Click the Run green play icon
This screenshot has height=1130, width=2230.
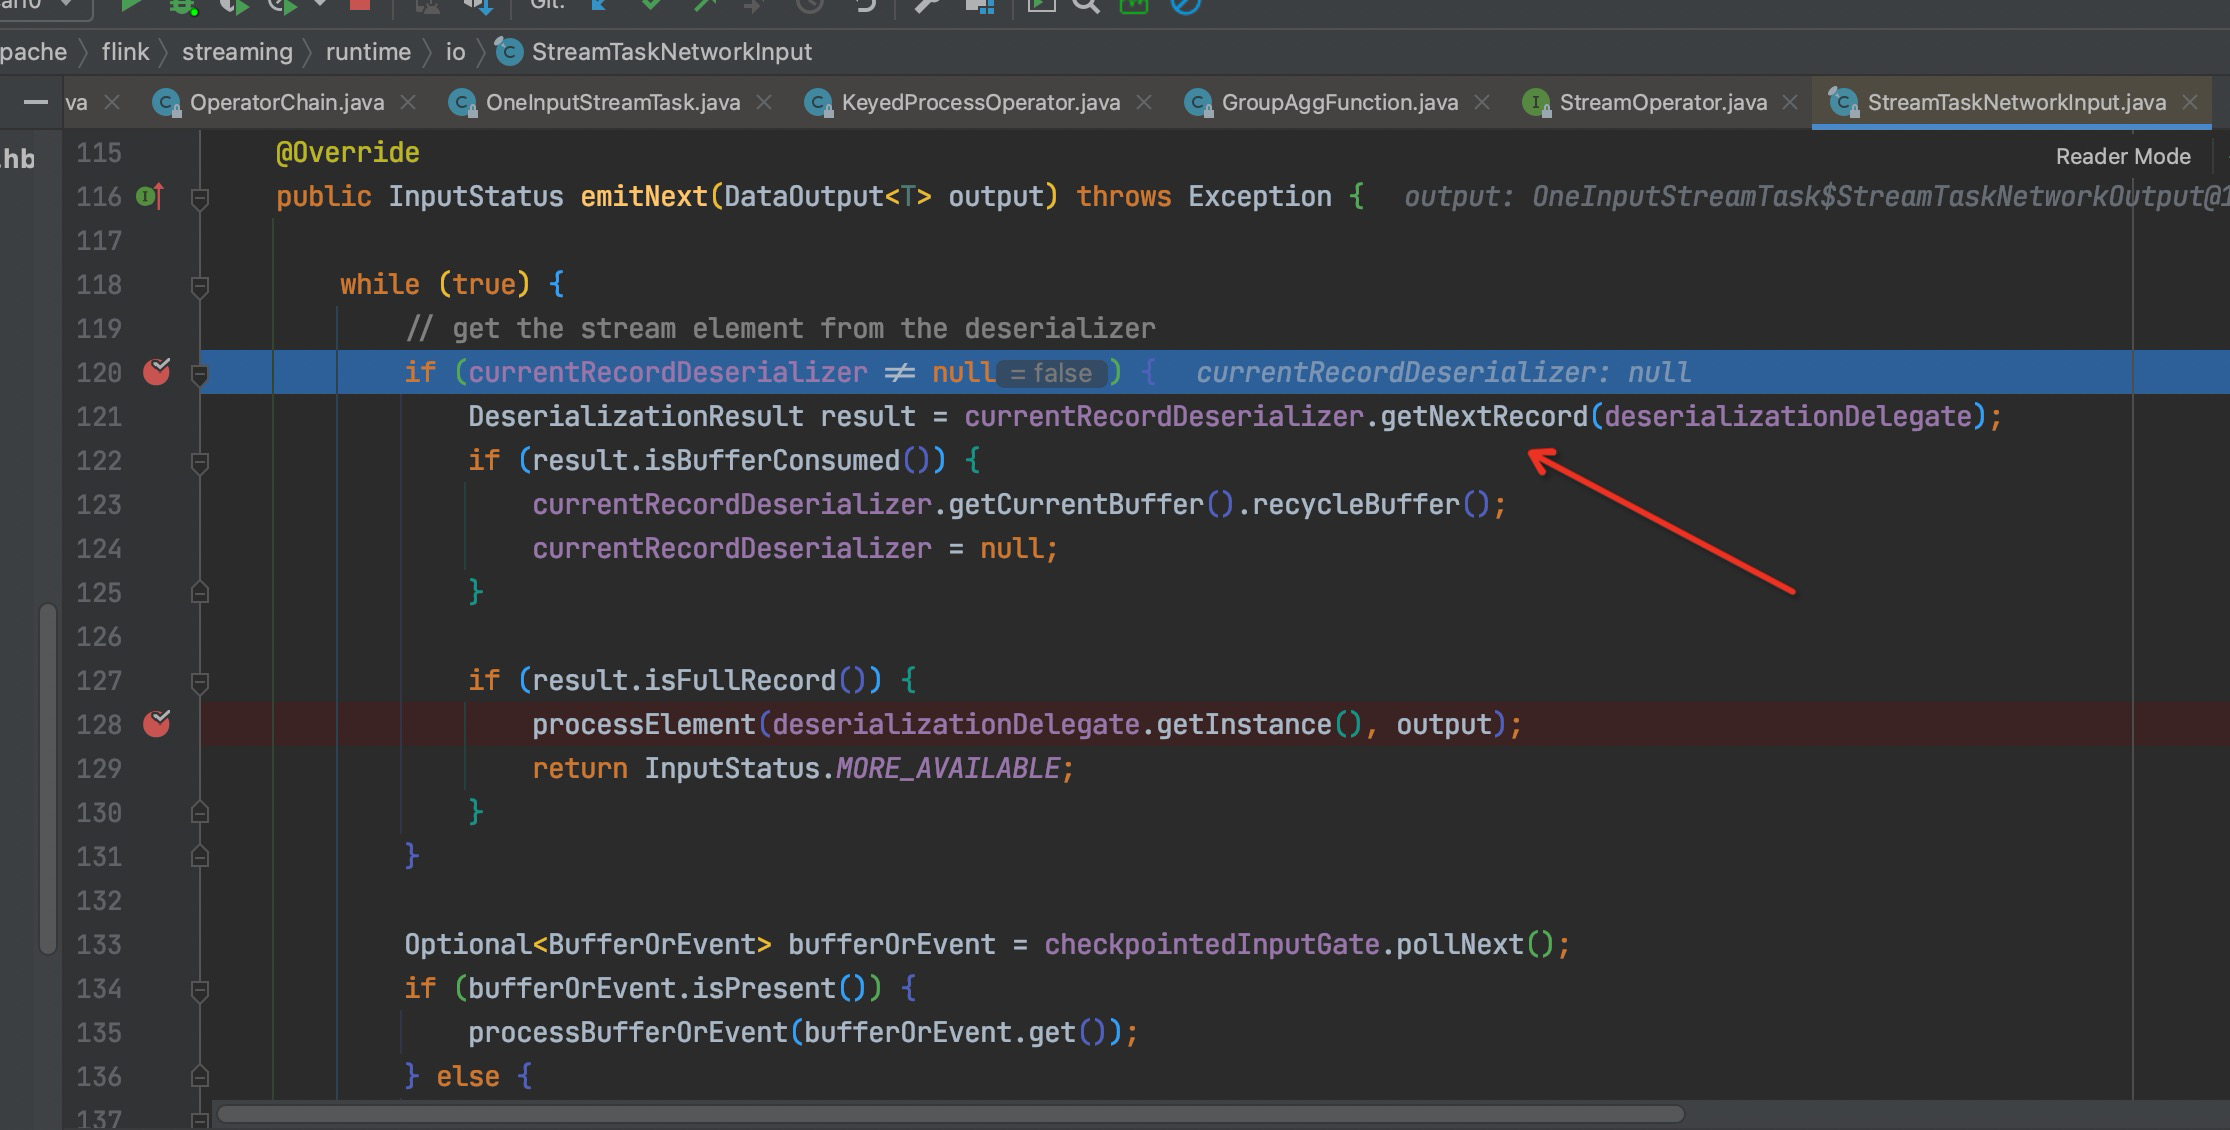pyautogui.click(x=131, y=5)
